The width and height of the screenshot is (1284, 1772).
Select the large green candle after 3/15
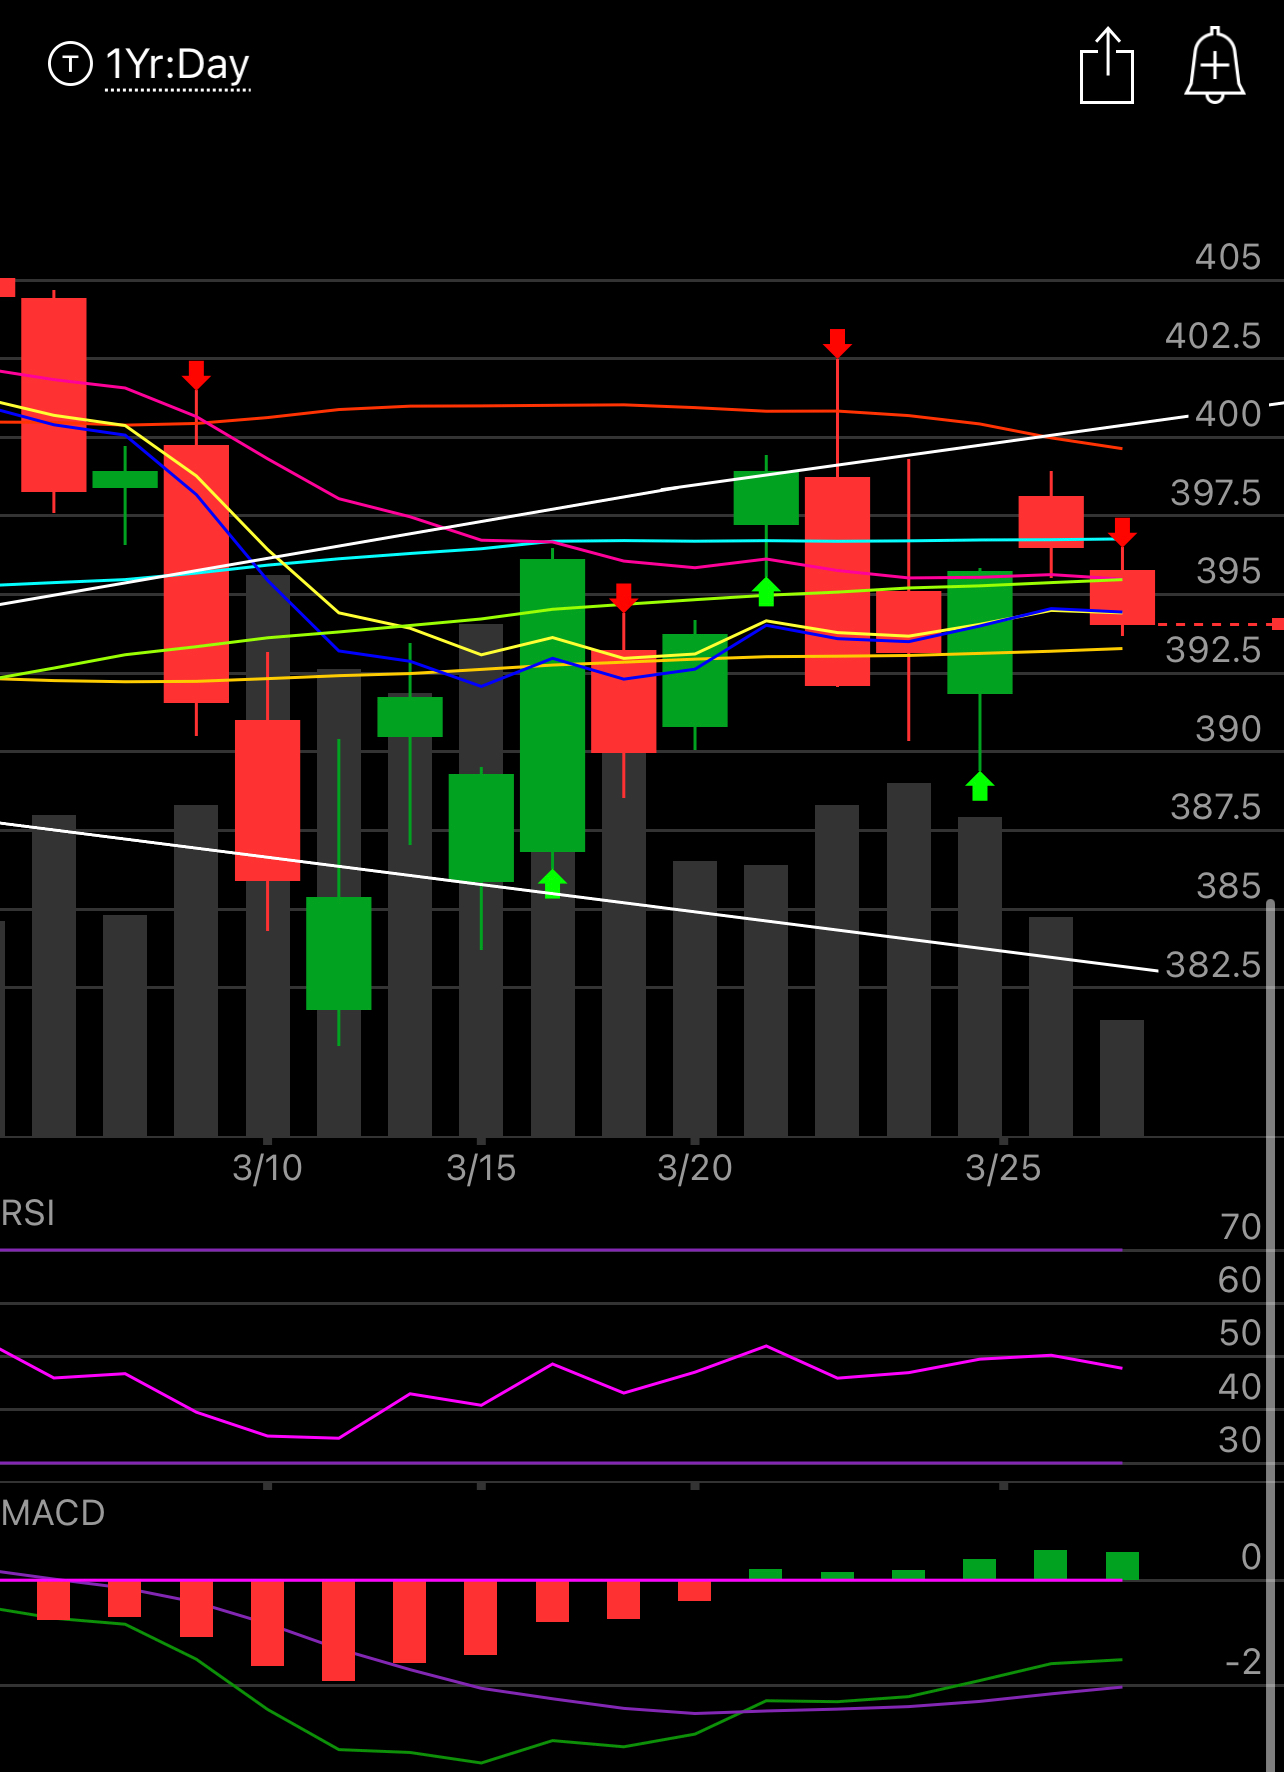(552, 705)
